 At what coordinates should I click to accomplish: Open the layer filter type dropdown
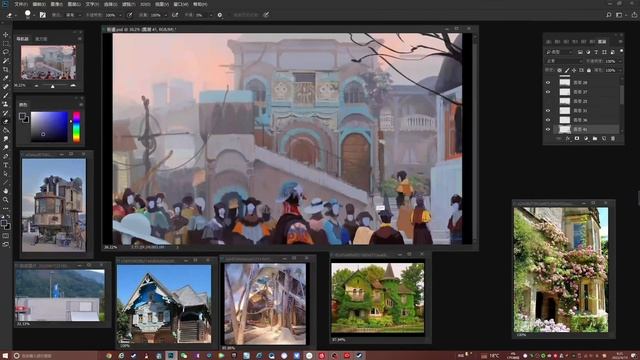pyautogui.click(x=559, y=52)
